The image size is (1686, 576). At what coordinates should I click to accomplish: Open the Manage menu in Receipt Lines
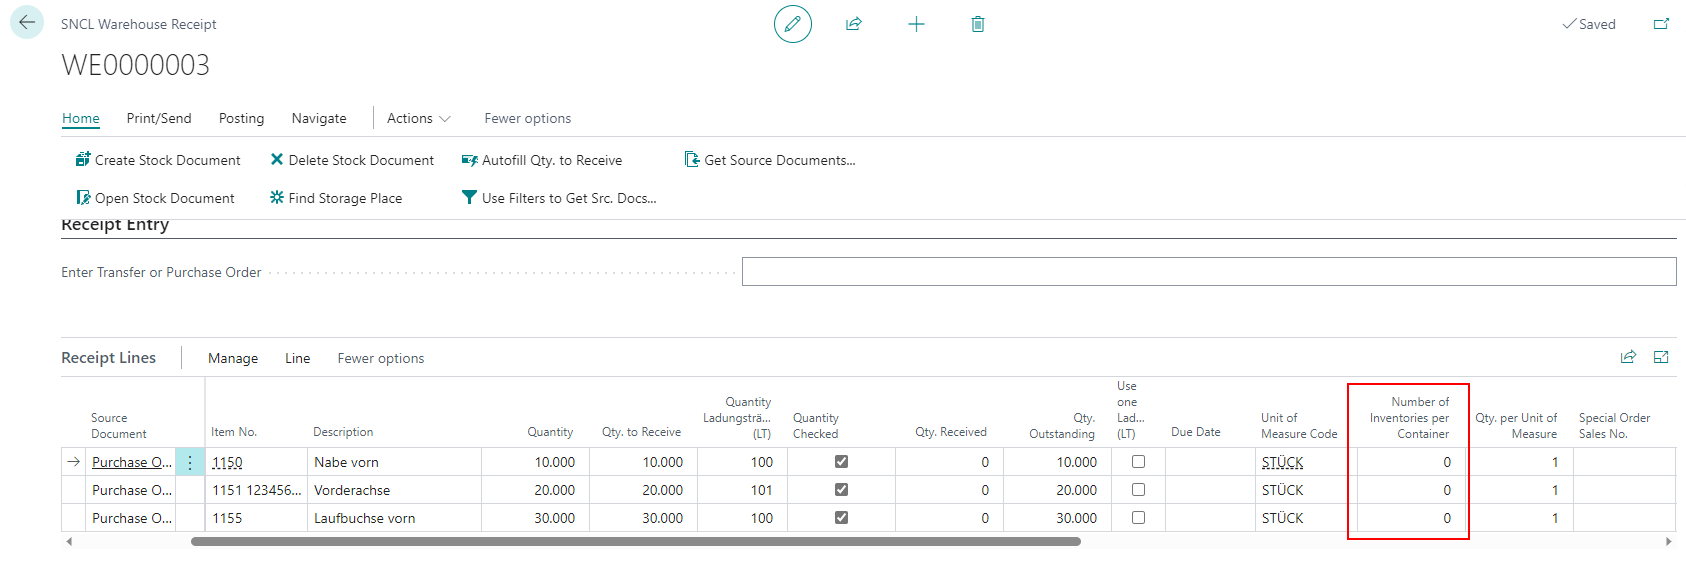click(233, 358)
